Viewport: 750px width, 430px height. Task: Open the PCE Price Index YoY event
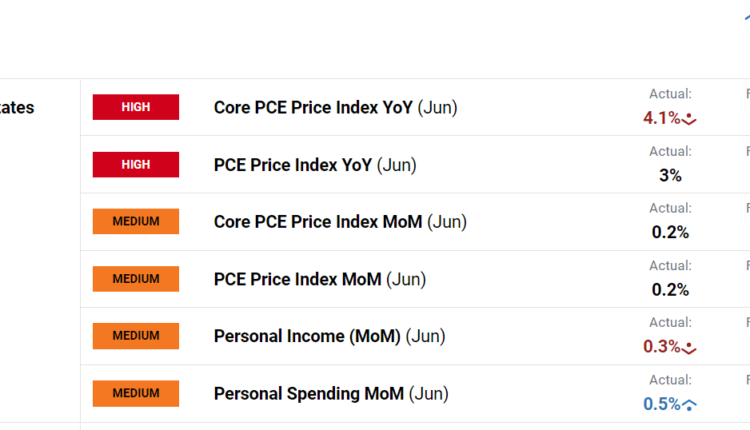(x=315, y=164)
